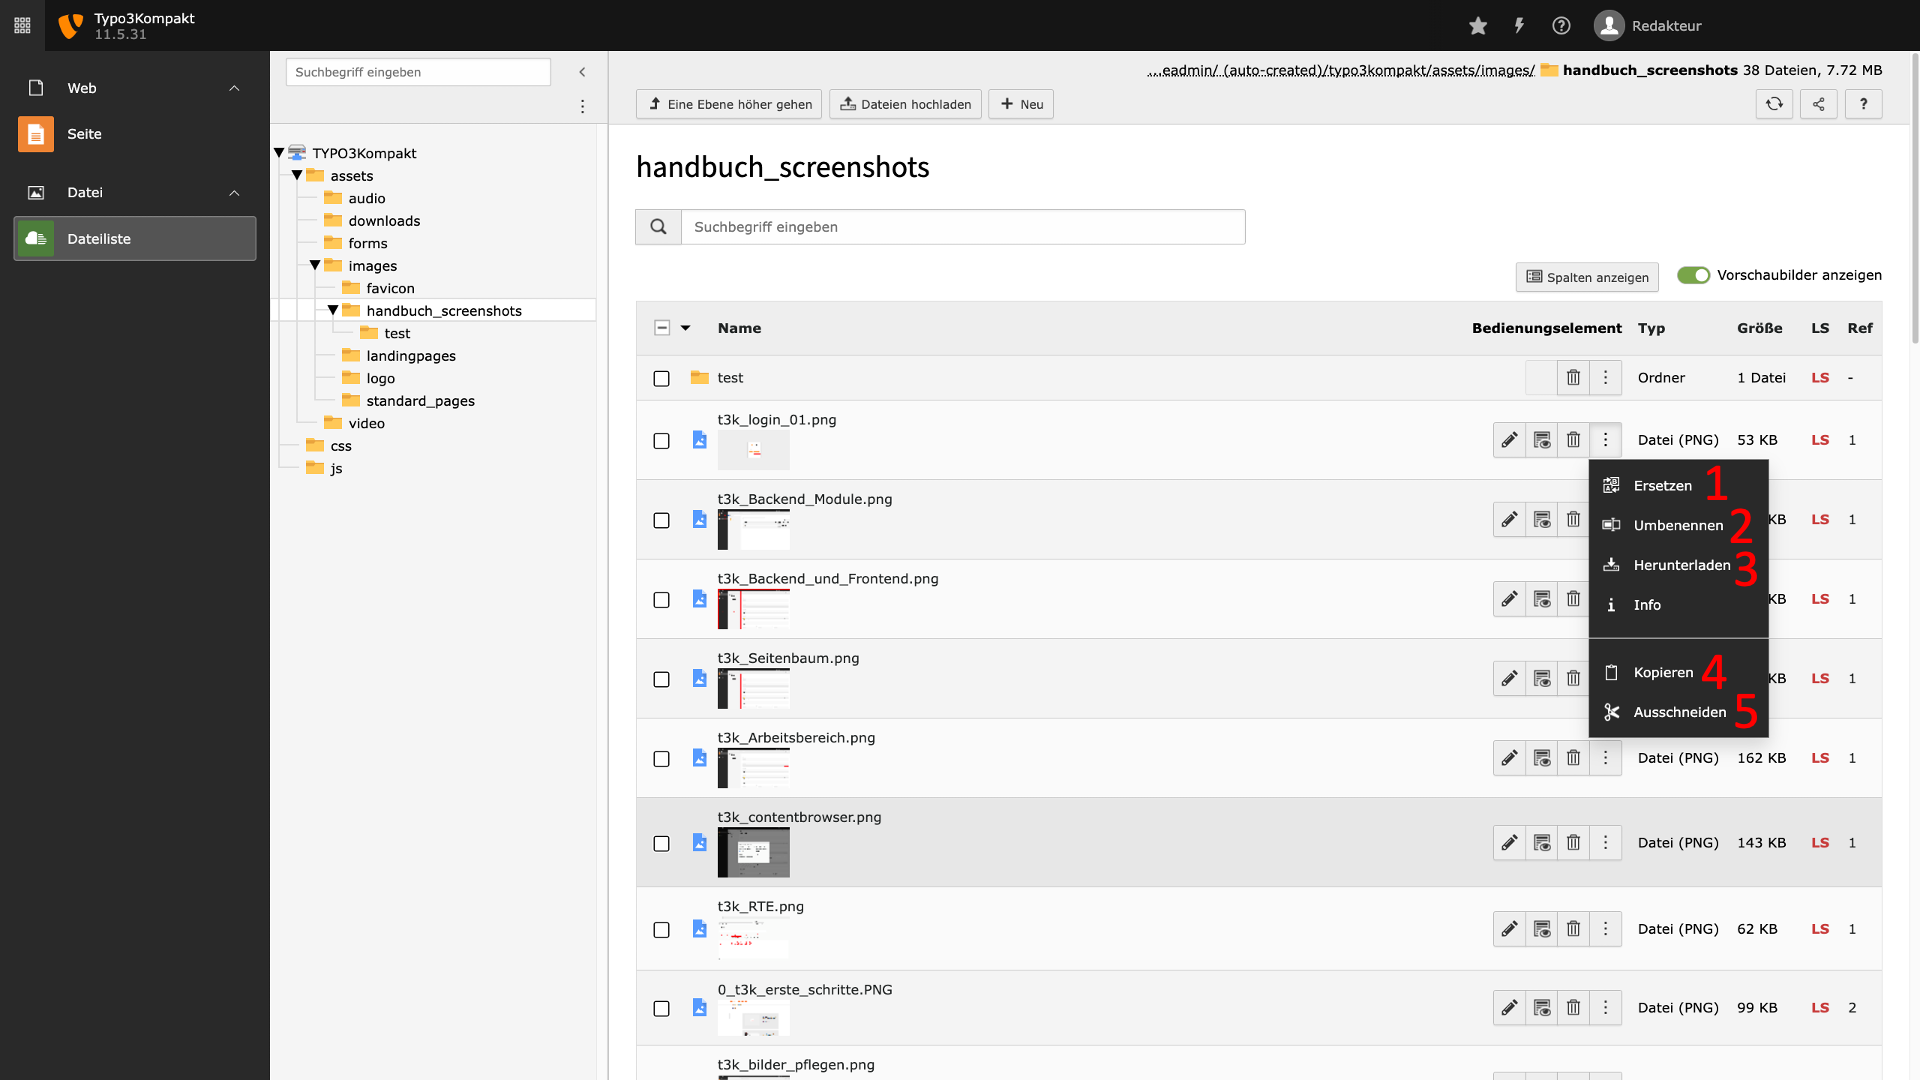Toggle Vorschaubilder anzeigen switch
This screenshot has height=1080, width=1920.
[x=1693, y=275]
